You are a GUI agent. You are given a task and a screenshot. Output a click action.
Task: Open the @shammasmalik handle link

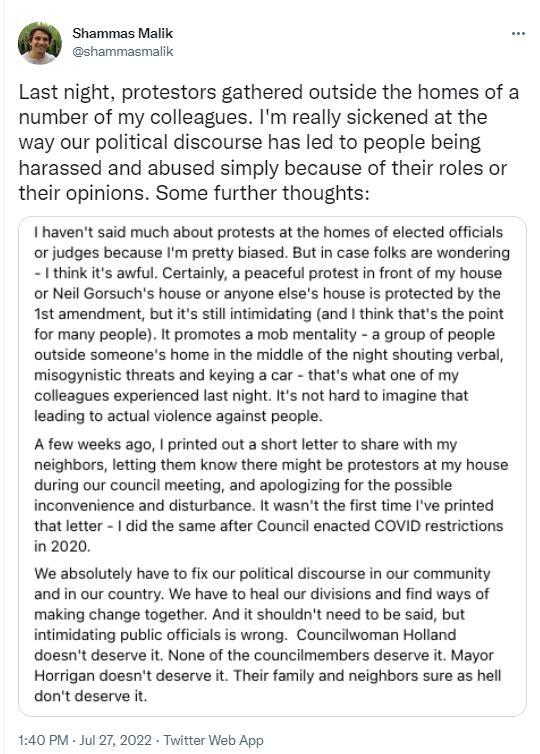point(123,51)
